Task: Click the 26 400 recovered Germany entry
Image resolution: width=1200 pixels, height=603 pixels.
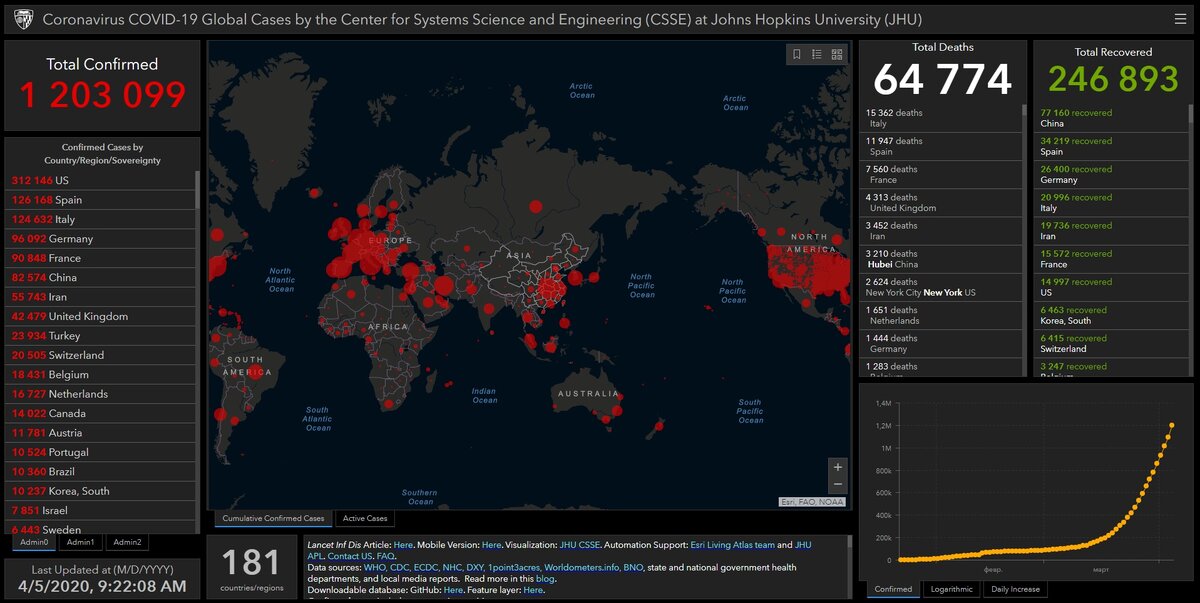Action: click(x=1110, y=174)
